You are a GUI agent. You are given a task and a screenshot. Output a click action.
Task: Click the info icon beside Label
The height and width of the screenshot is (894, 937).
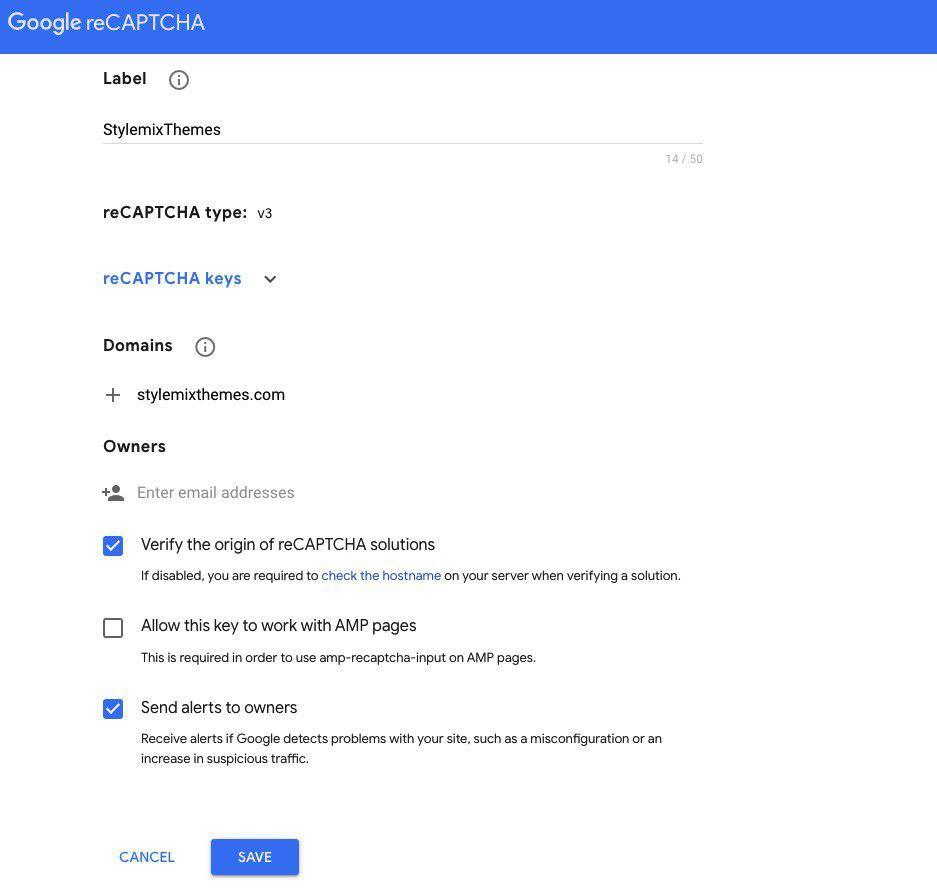(x=179, y=80)
